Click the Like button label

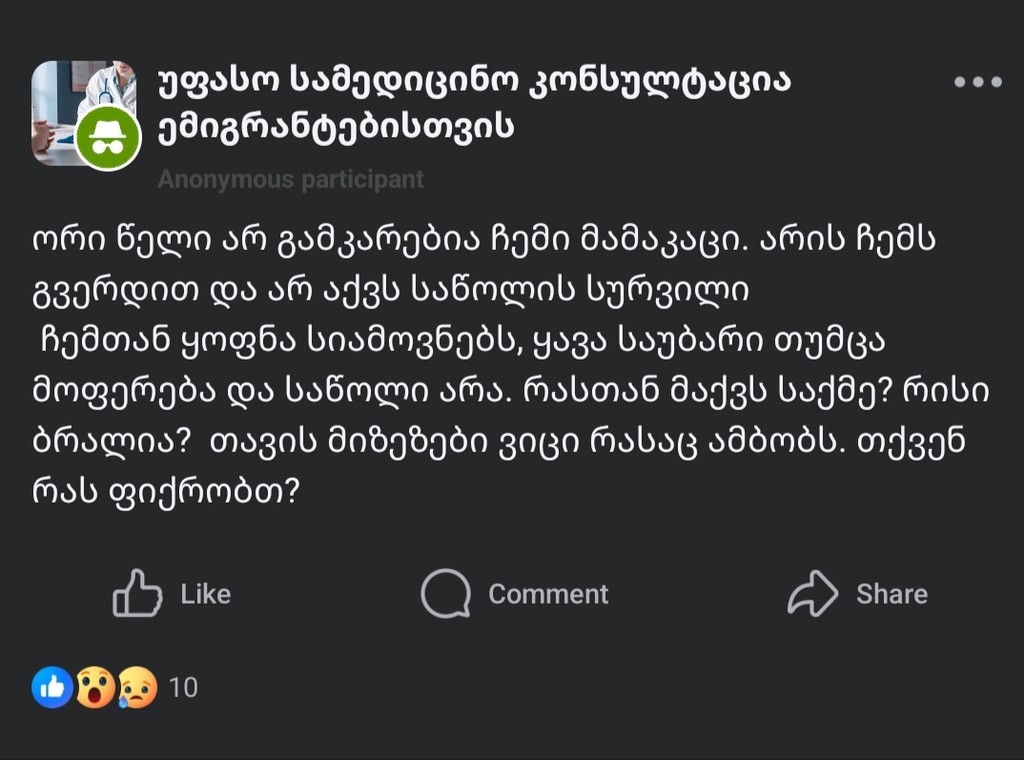(203, 593)
